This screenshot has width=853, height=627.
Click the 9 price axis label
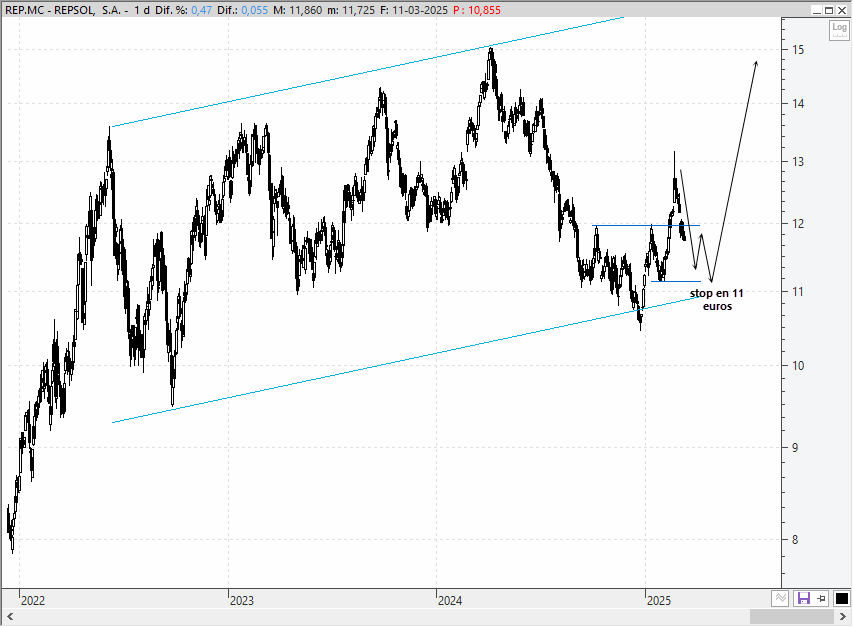tap(795, 448)
